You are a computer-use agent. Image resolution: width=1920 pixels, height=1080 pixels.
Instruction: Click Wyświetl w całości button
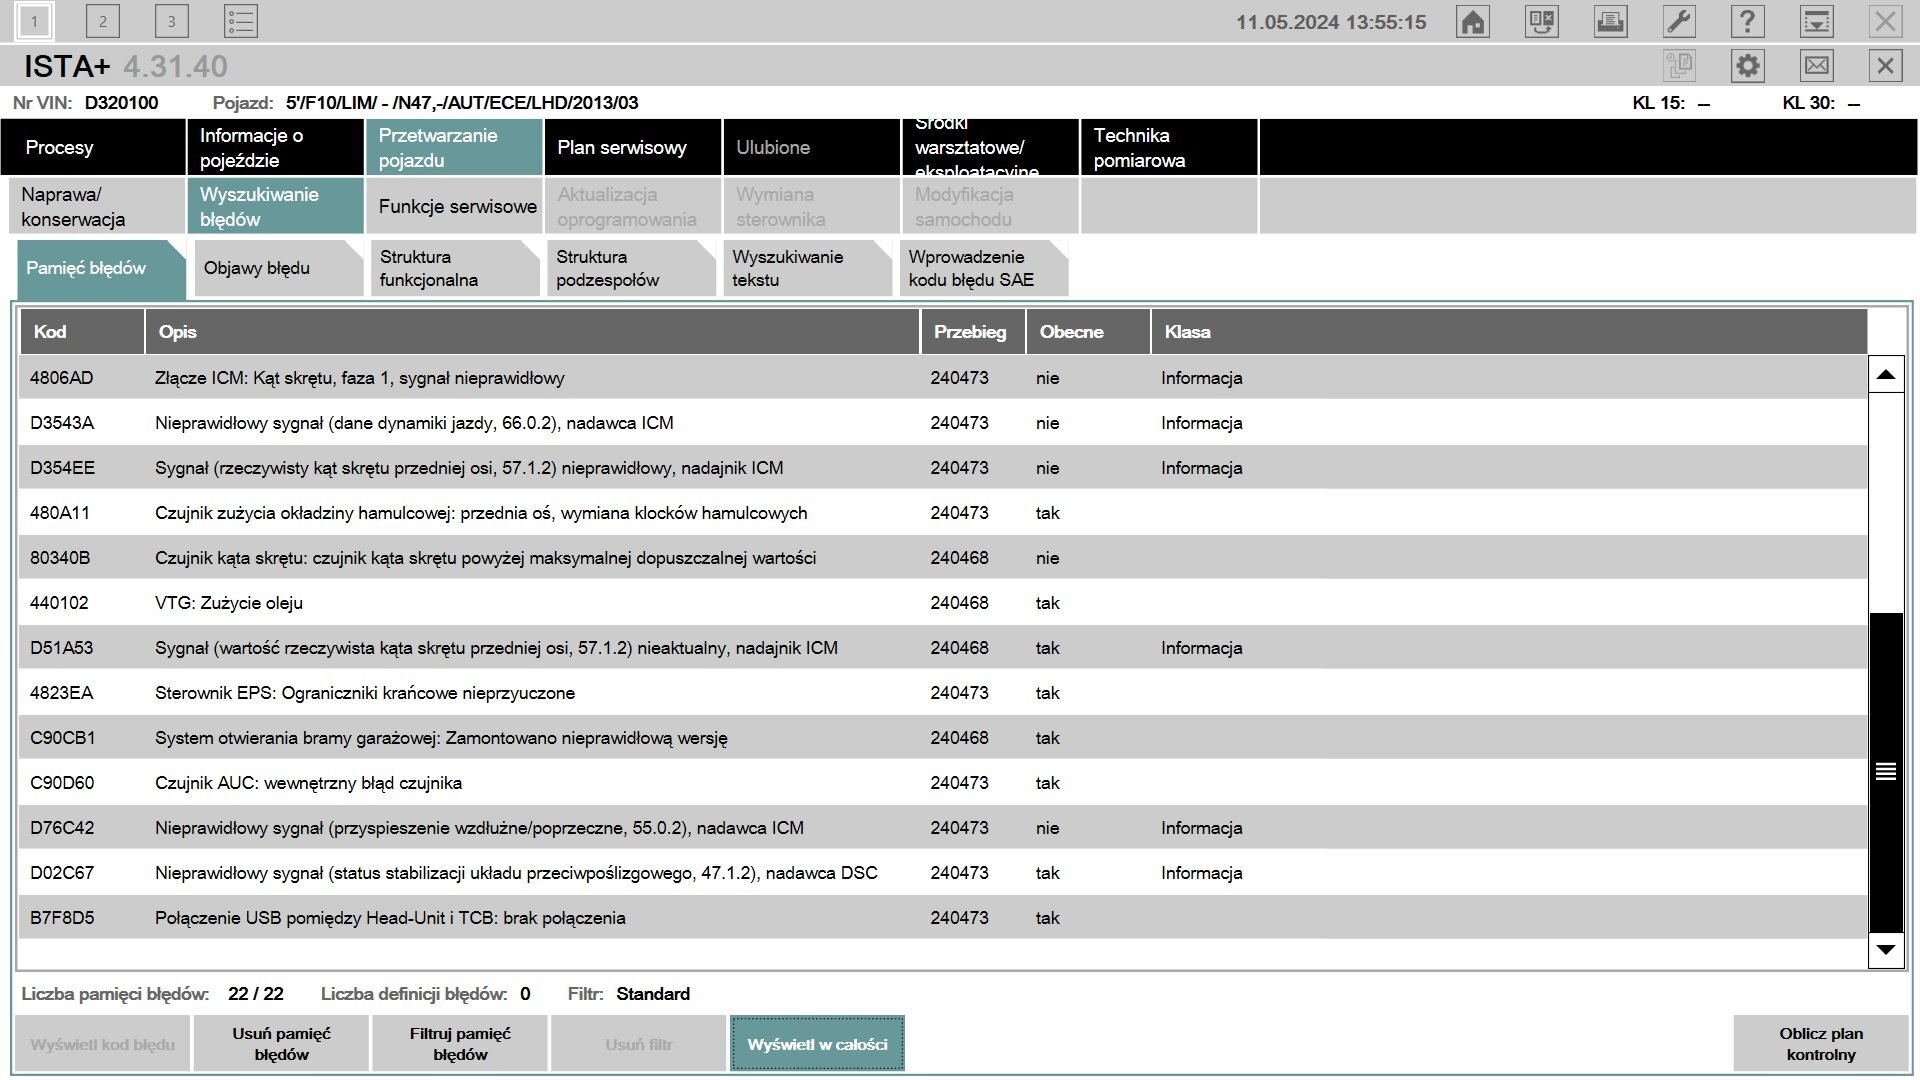tap(817, 1044)
